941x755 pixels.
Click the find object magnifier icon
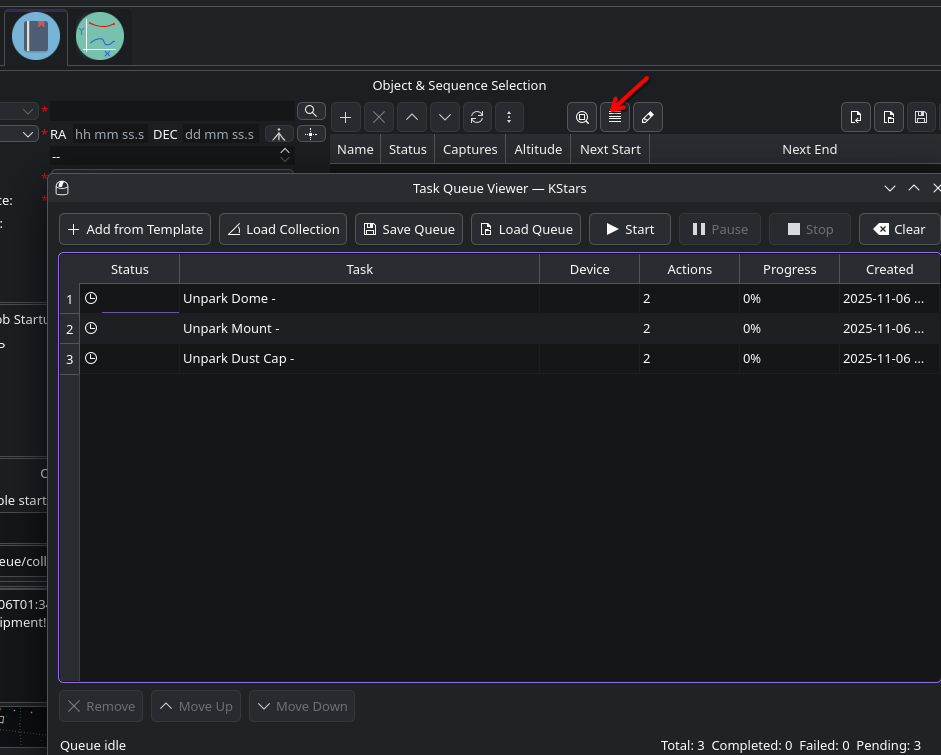click(312, 110)
